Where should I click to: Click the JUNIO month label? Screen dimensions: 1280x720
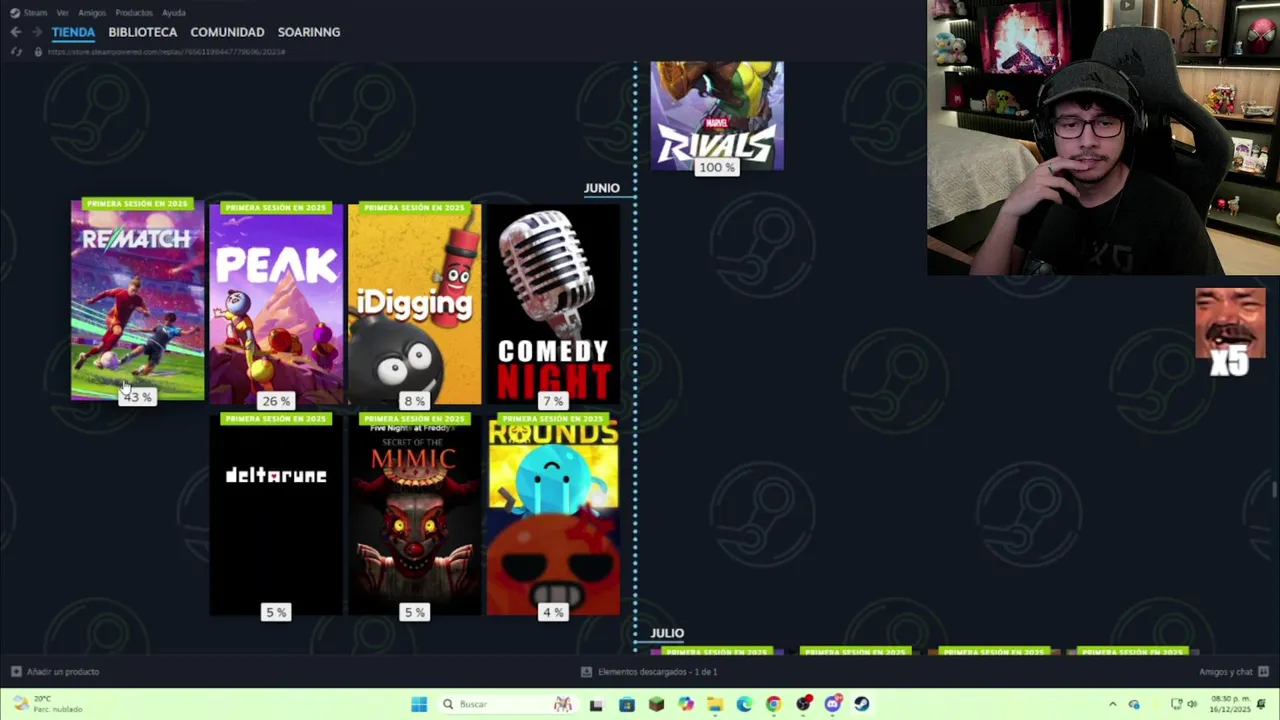[x=602, y=188]
